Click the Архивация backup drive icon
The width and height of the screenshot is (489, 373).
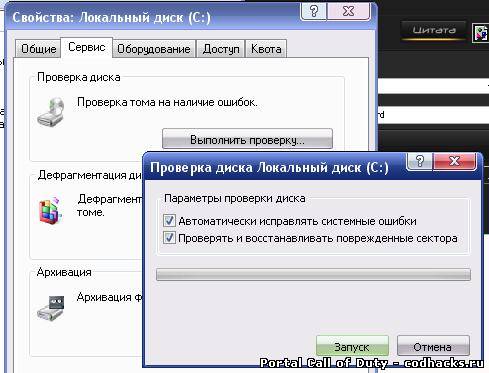coord(51,308)
